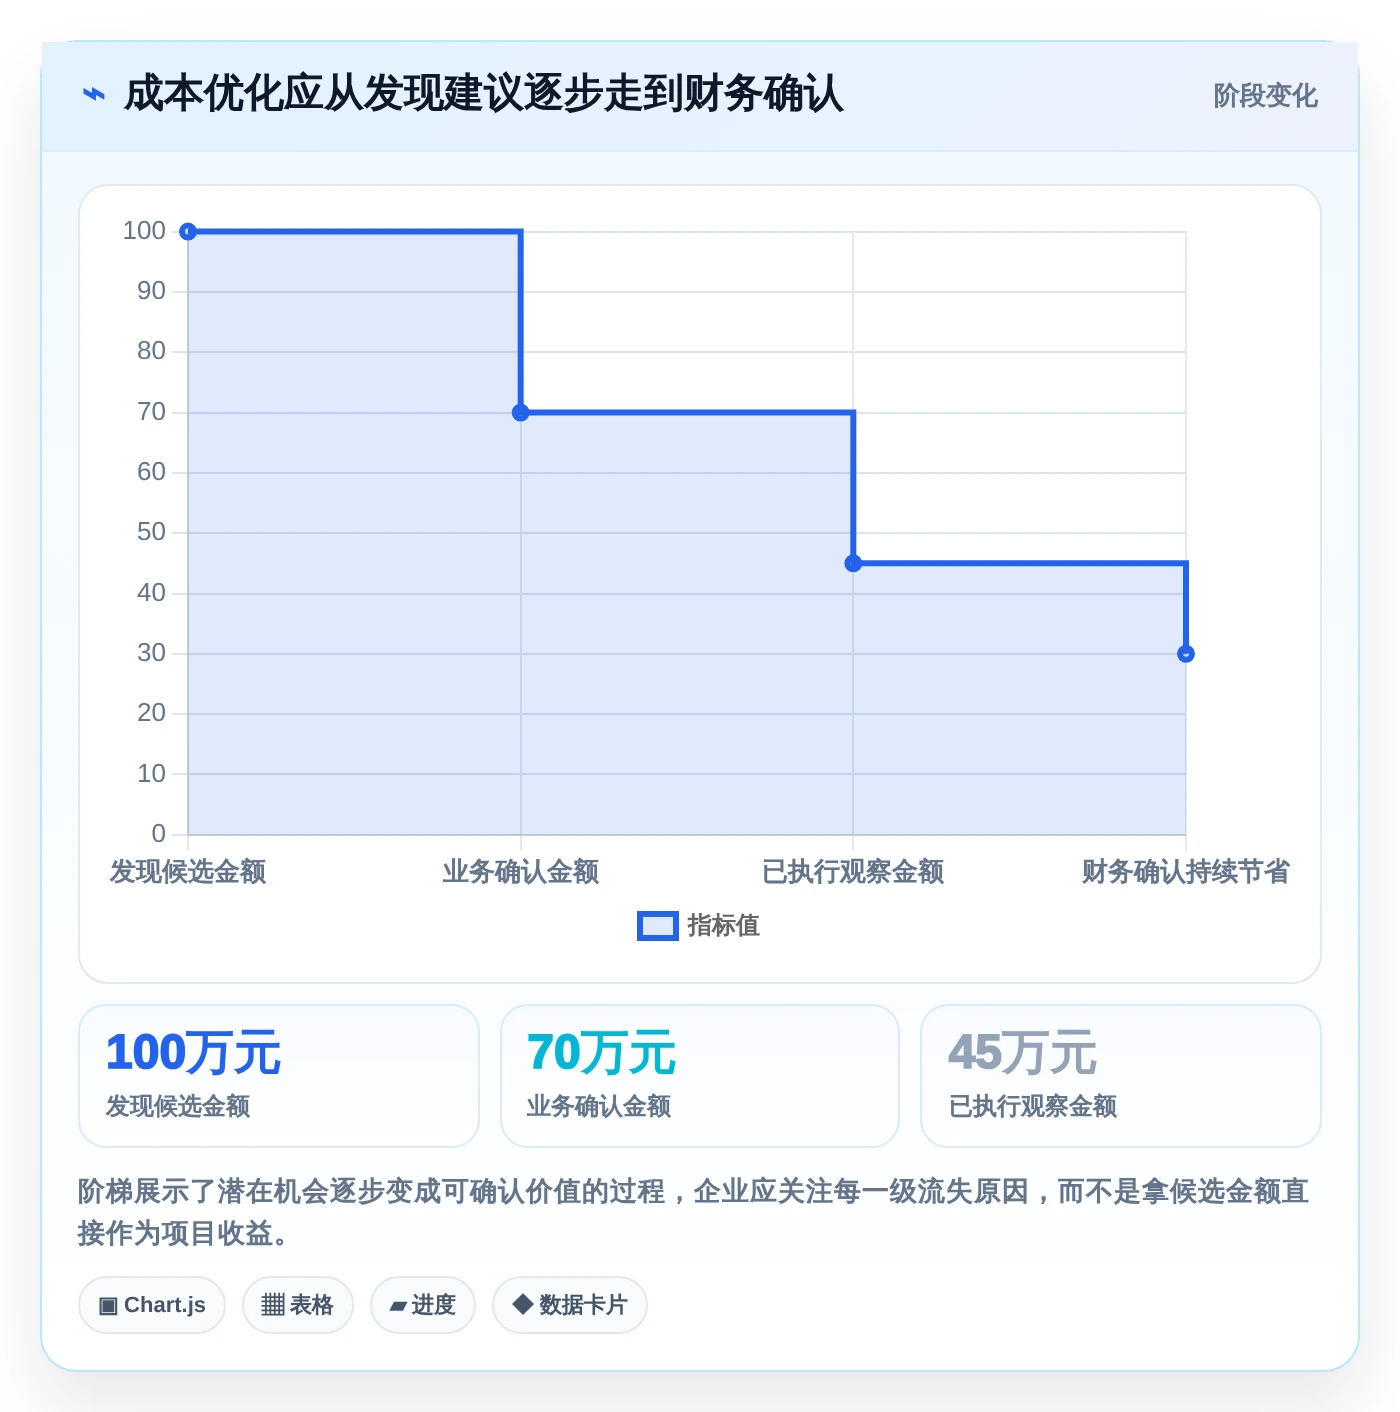The height and width of the screenshot is (1412, 1400).
Task: Click the lightning bolt icon beside the title
Action: click(x=93, y=95)
